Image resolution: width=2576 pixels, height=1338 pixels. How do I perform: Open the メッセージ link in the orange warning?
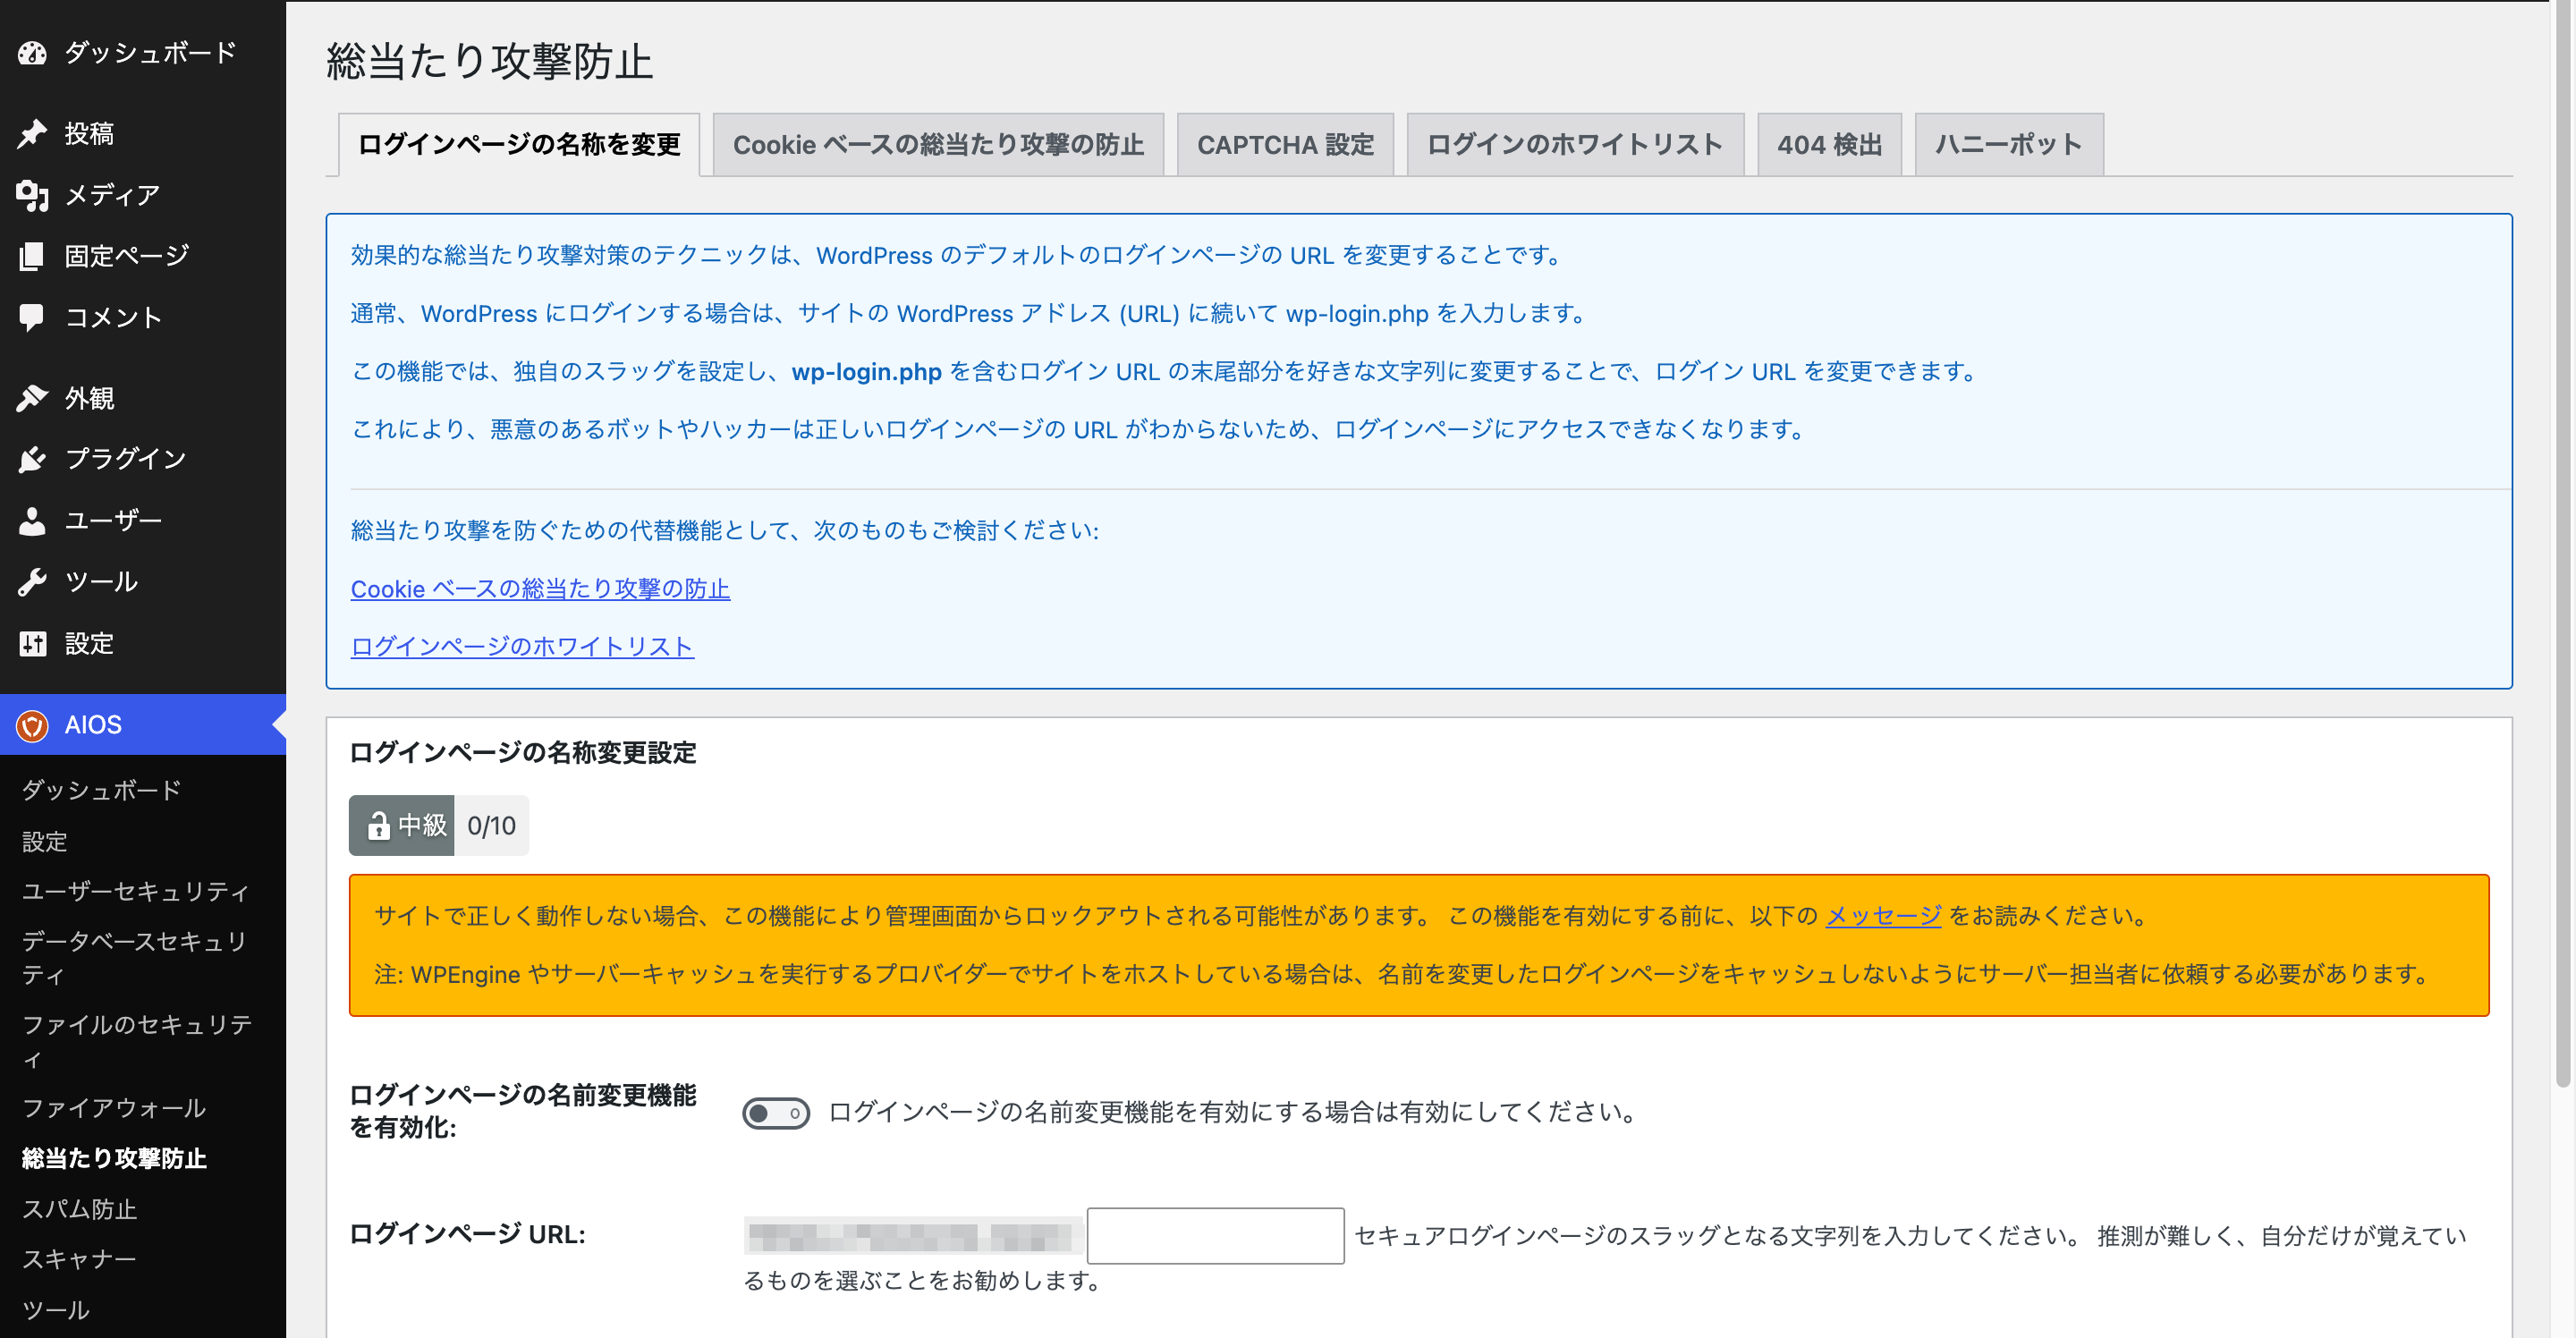[1883, 916]
